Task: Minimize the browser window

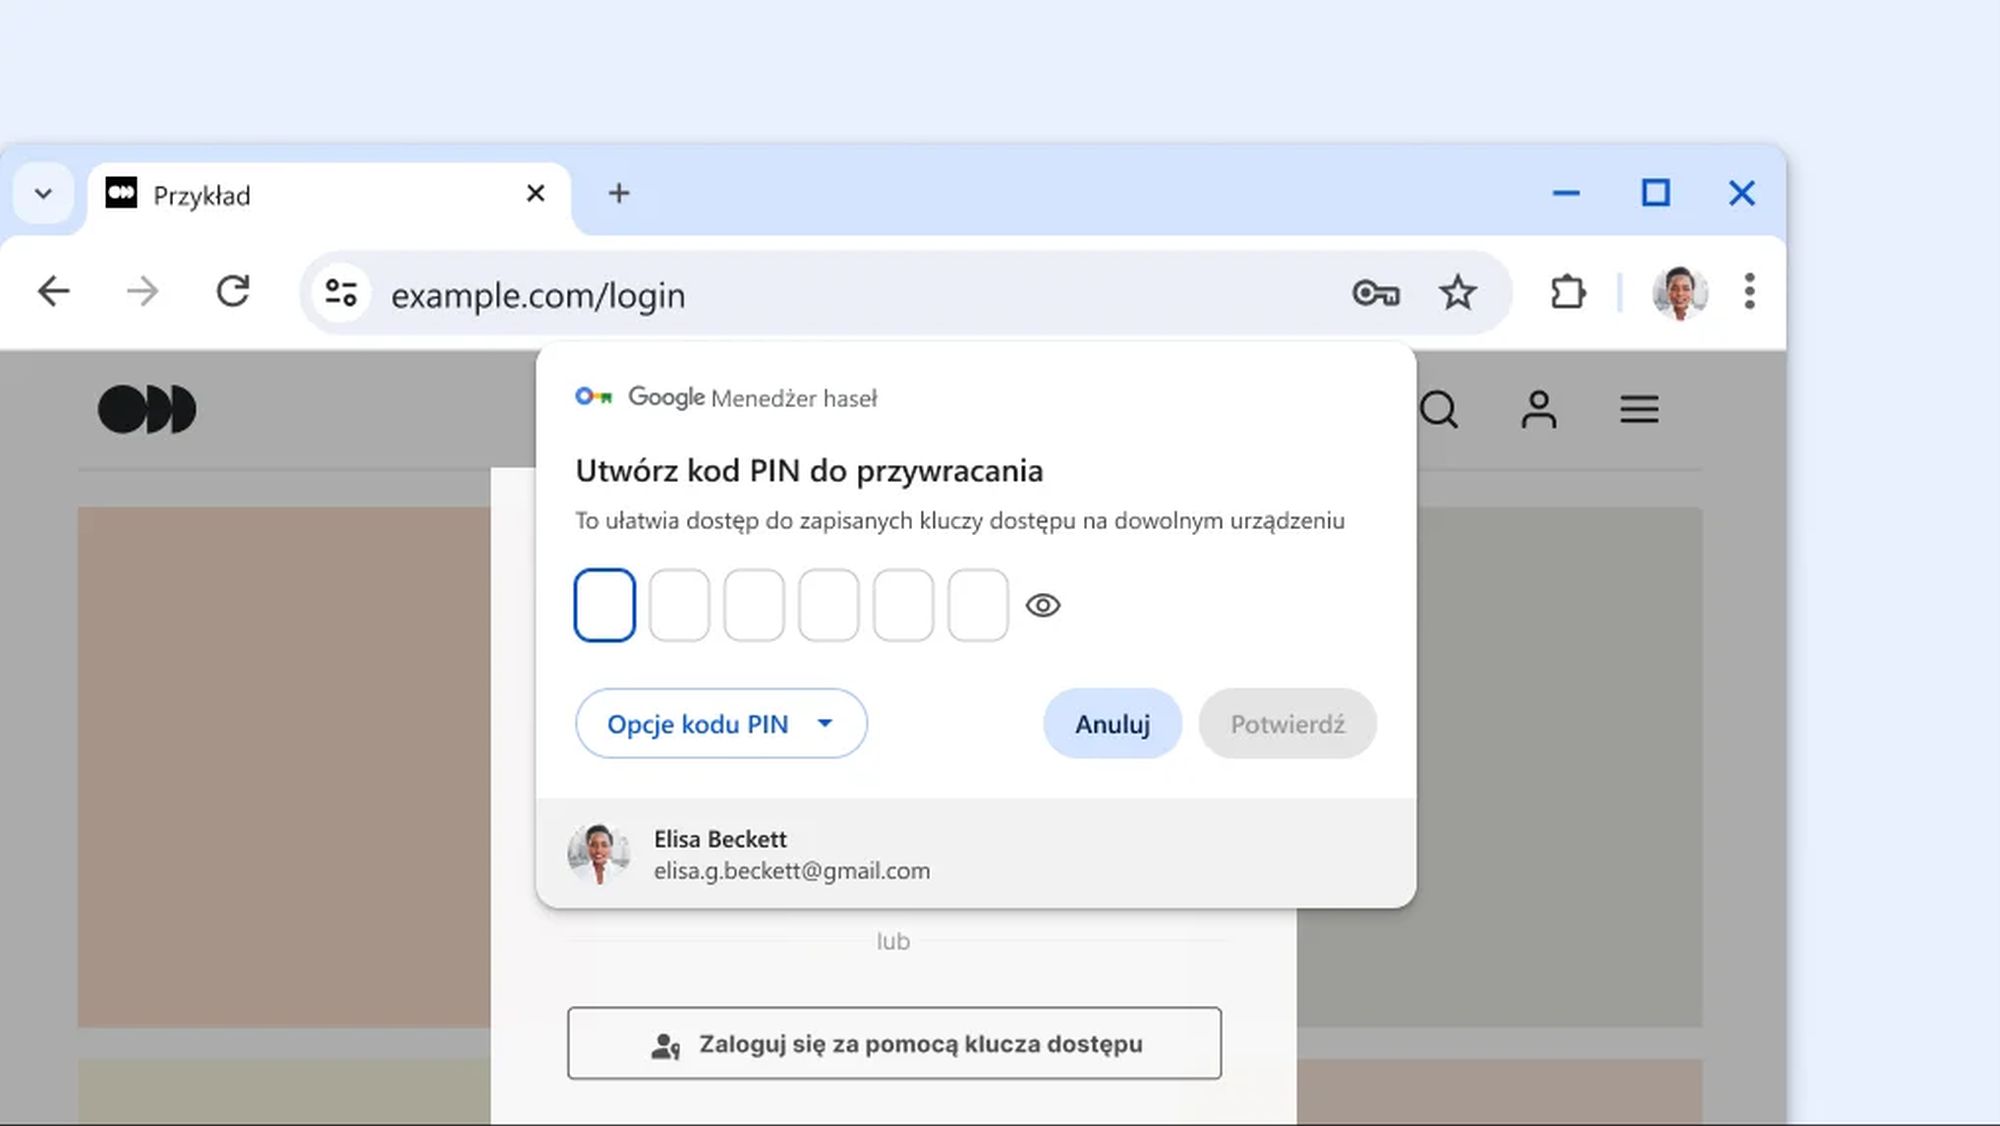Action: click(x=1566, y=193)
